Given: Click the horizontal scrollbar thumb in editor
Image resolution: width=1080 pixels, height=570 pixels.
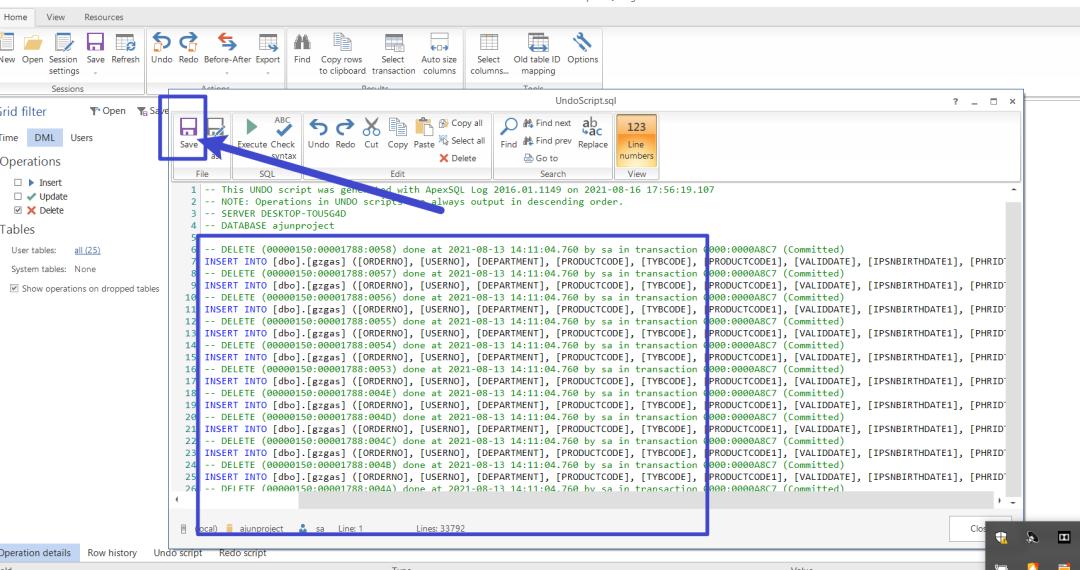Looking at the screenshot, I should pyautogui.click(x=645, y=500).
